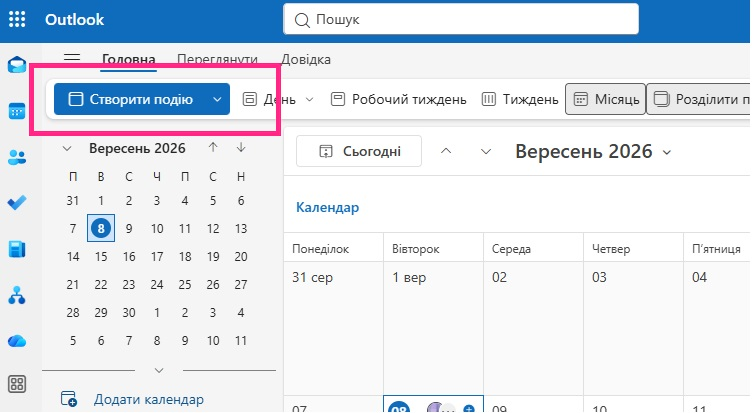Click the Outlook brand title
752x413 pixels.
pyautogui.click(x=74, y=19)
